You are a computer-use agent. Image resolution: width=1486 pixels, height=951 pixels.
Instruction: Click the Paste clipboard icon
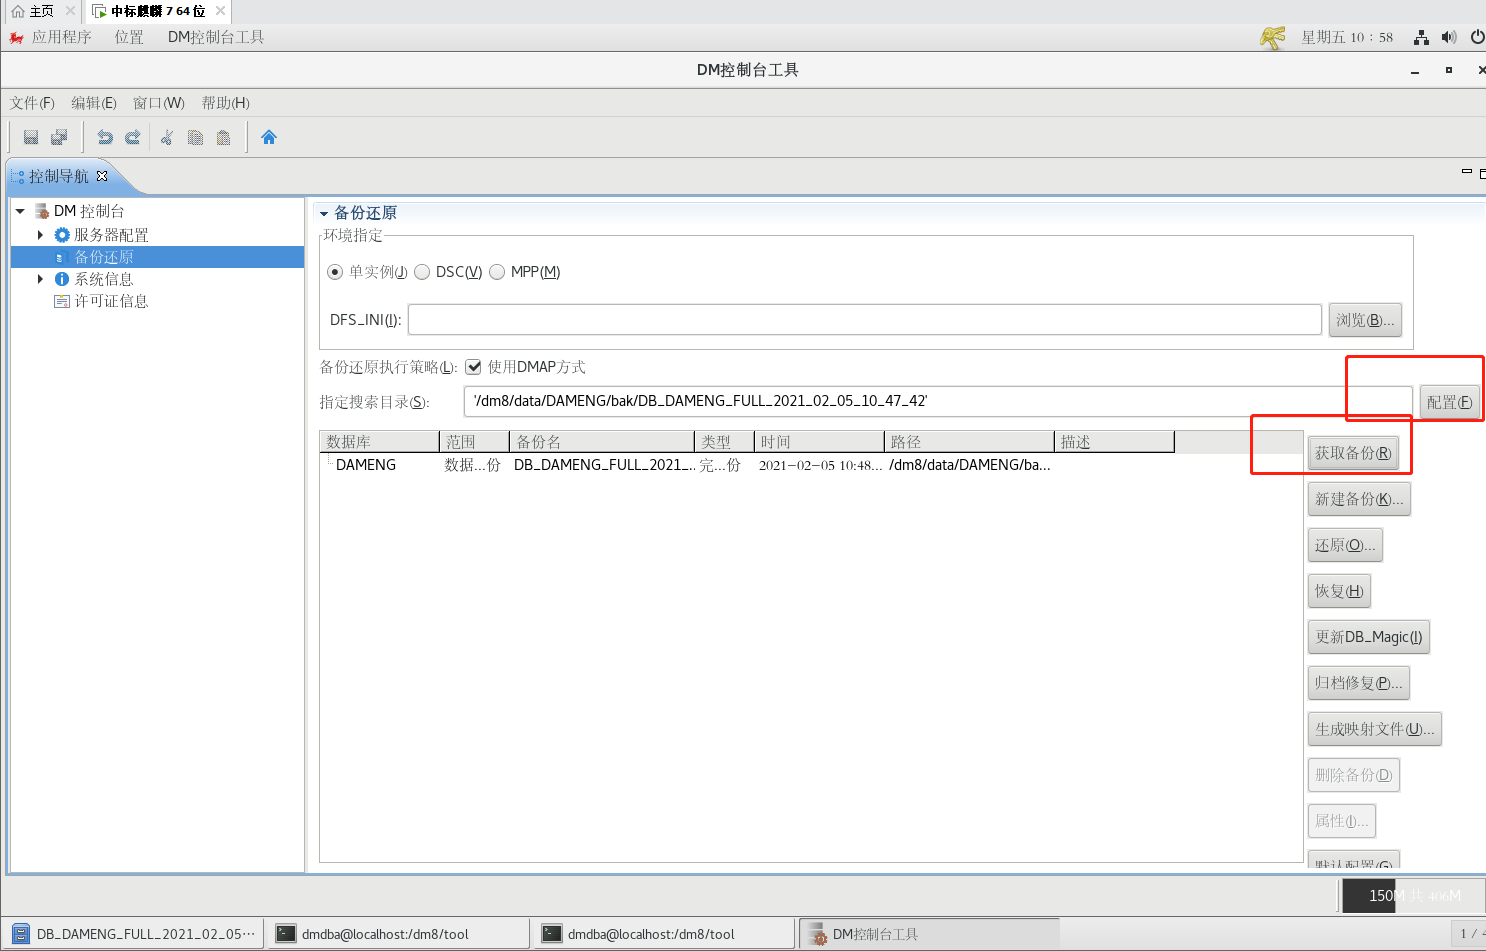pyautogui.click(x=224, y=137)
